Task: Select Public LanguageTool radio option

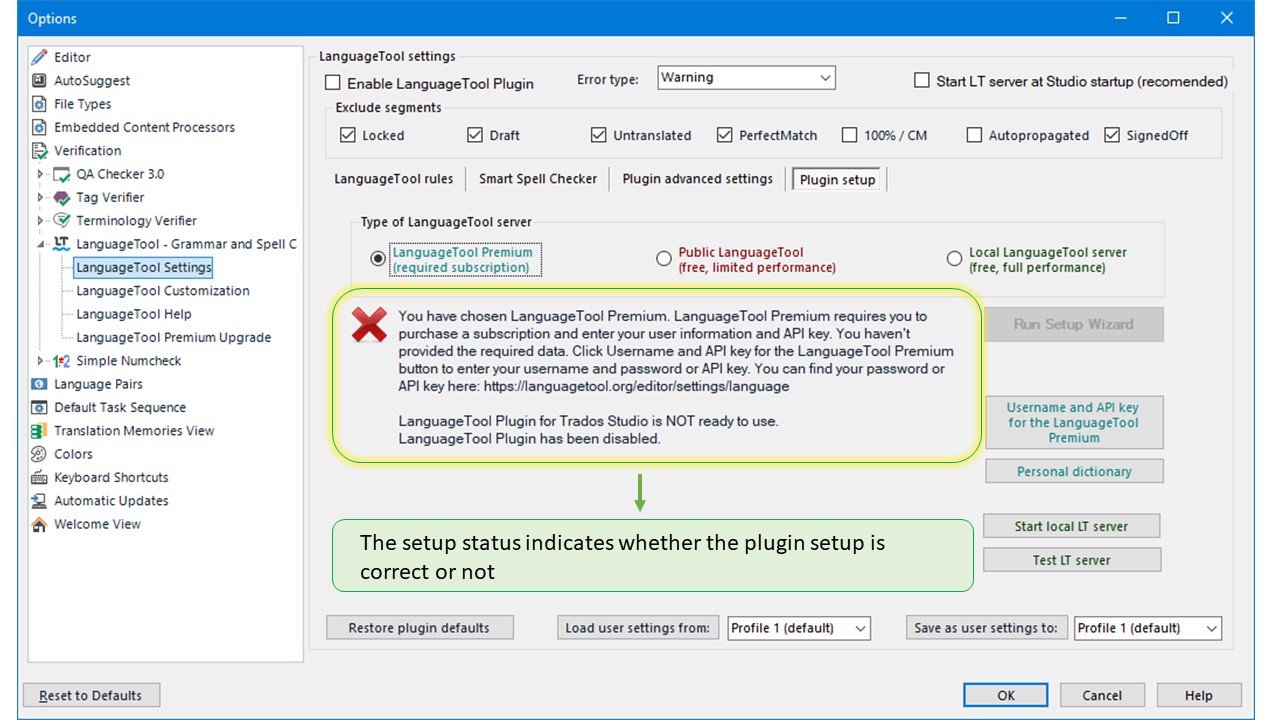Action: tap(663, 259)
